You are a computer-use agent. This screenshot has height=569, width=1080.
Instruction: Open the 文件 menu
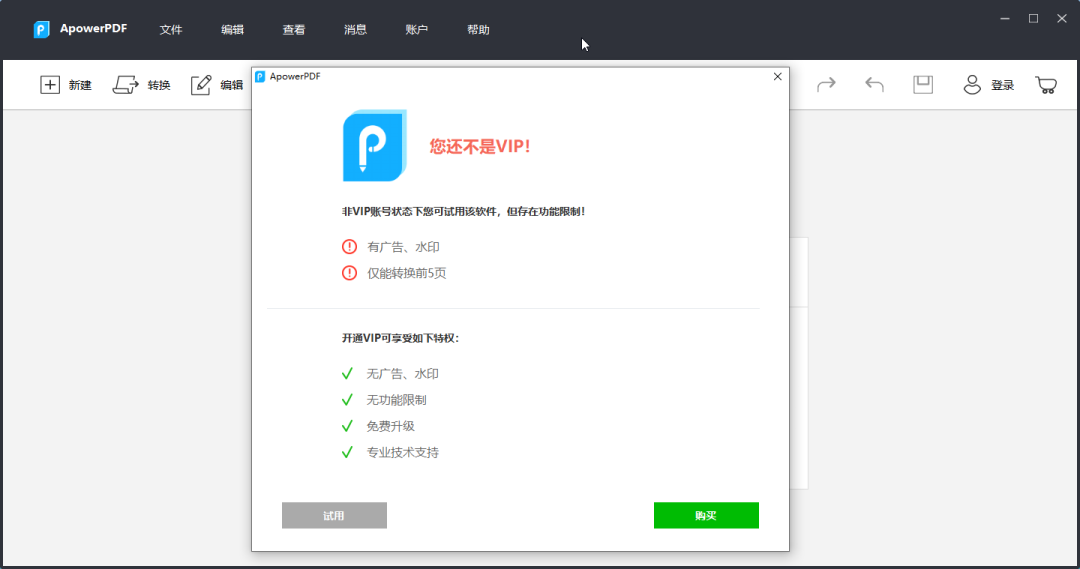click(x=171, y=30)
